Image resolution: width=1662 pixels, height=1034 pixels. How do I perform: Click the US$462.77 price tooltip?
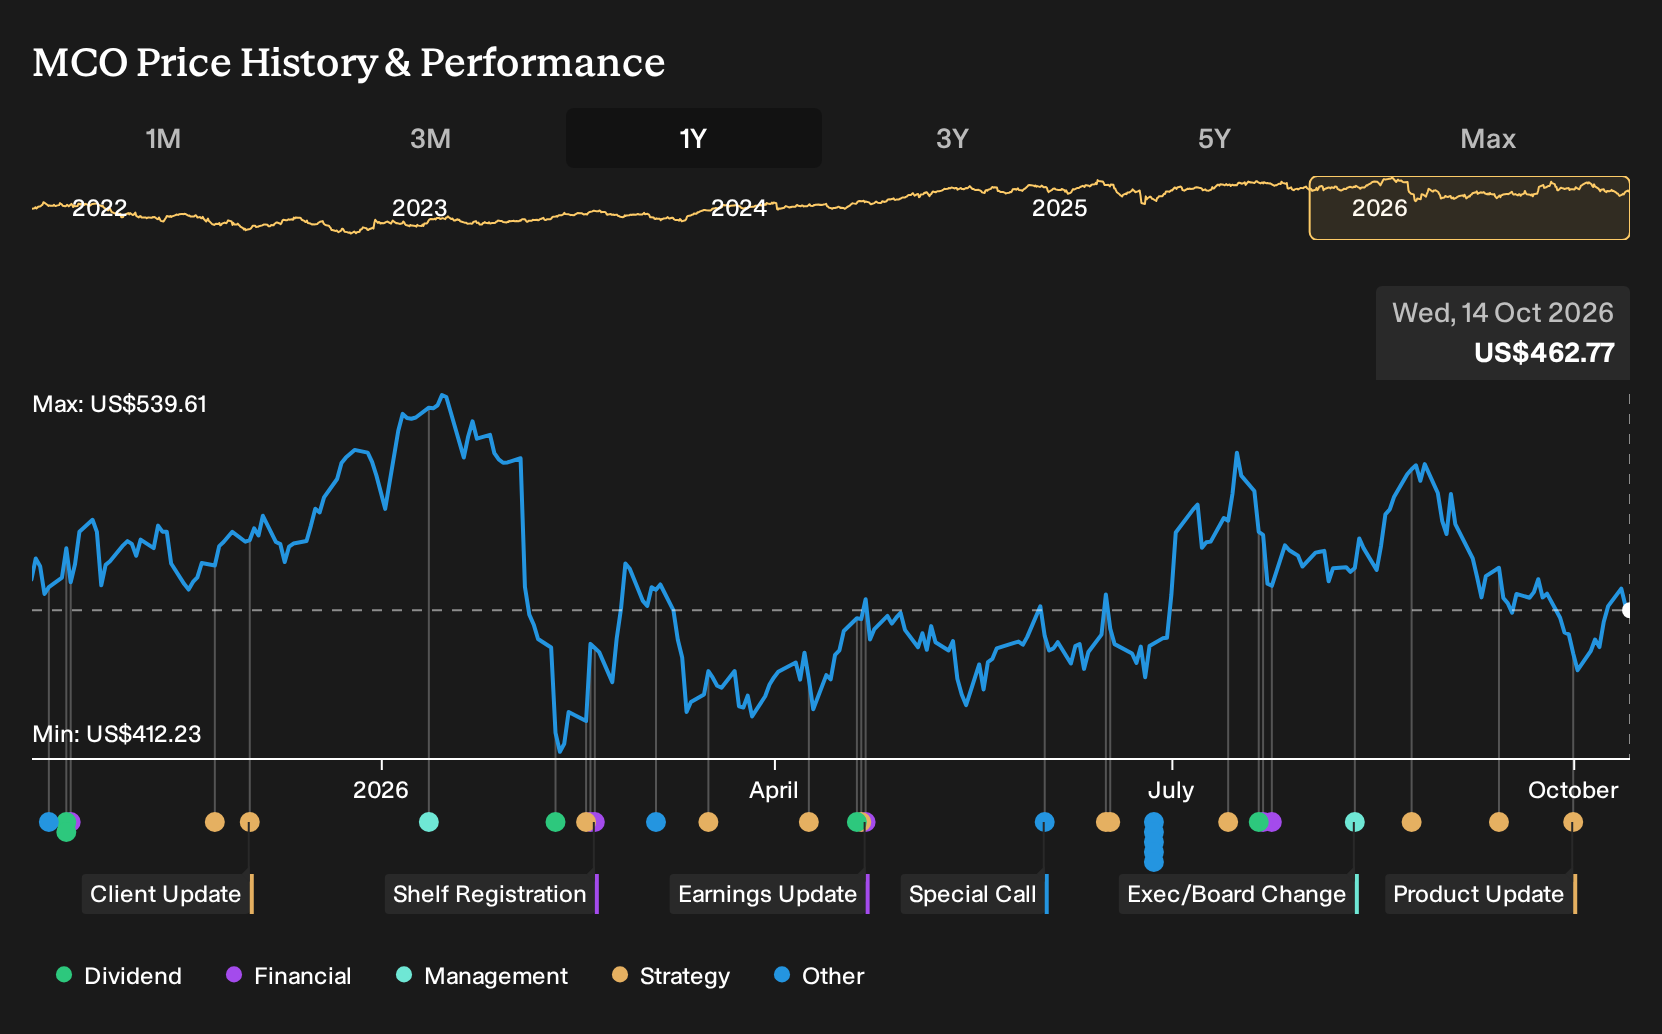coord(1503,333)
